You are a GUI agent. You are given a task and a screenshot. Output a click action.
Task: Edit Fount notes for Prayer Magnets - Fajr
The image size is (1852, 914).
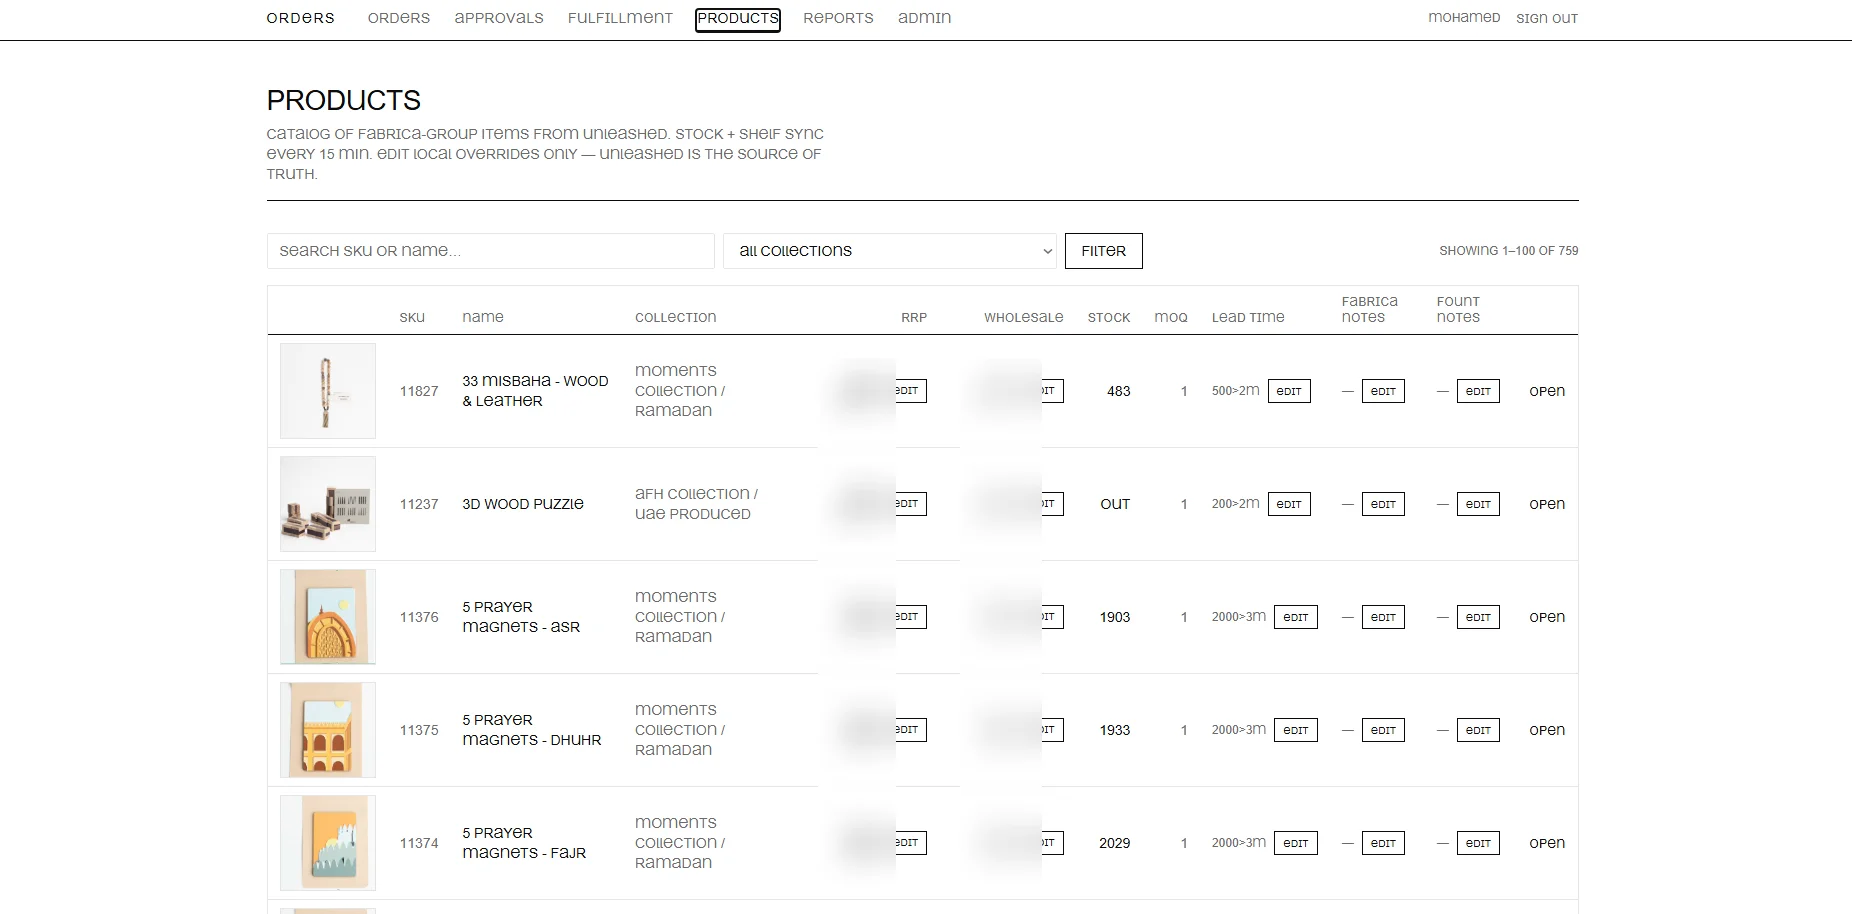[x=1478, y=843]
